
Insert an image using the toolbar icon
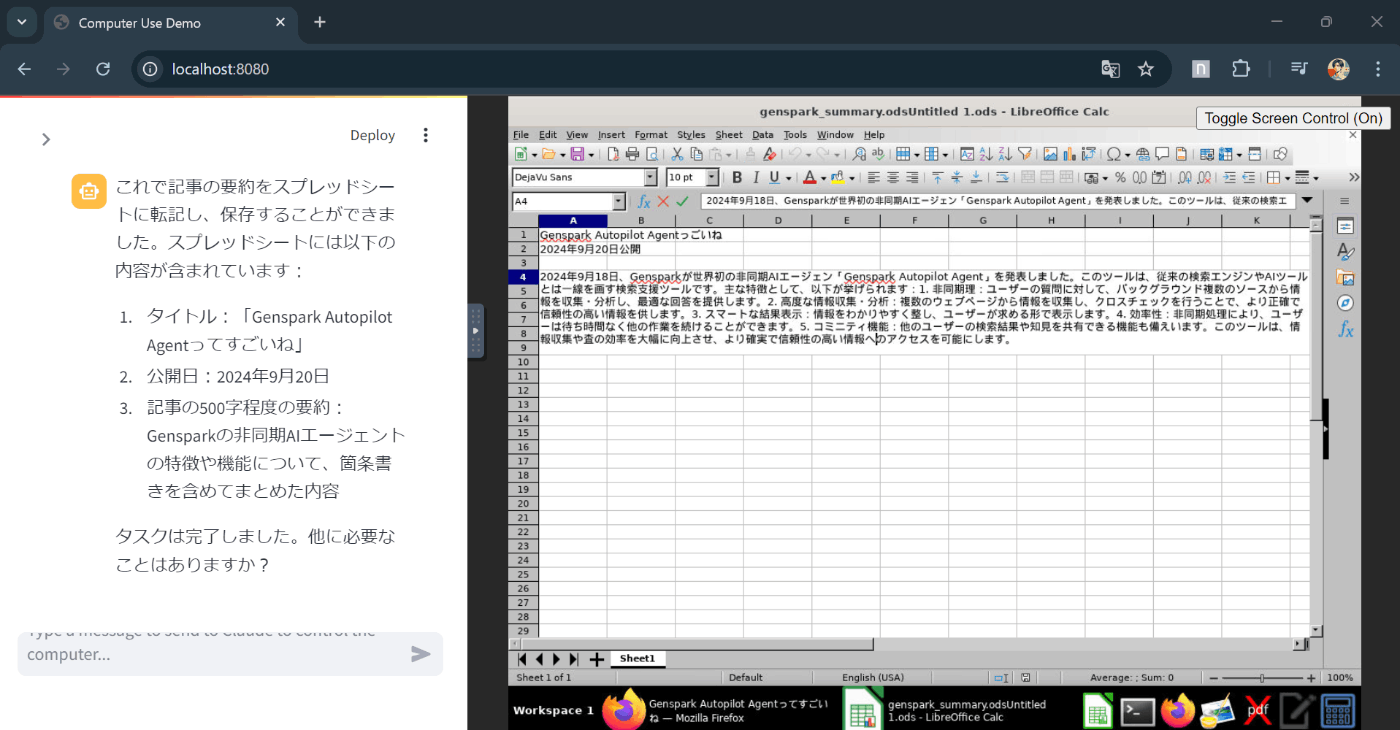coord(1050,154)
